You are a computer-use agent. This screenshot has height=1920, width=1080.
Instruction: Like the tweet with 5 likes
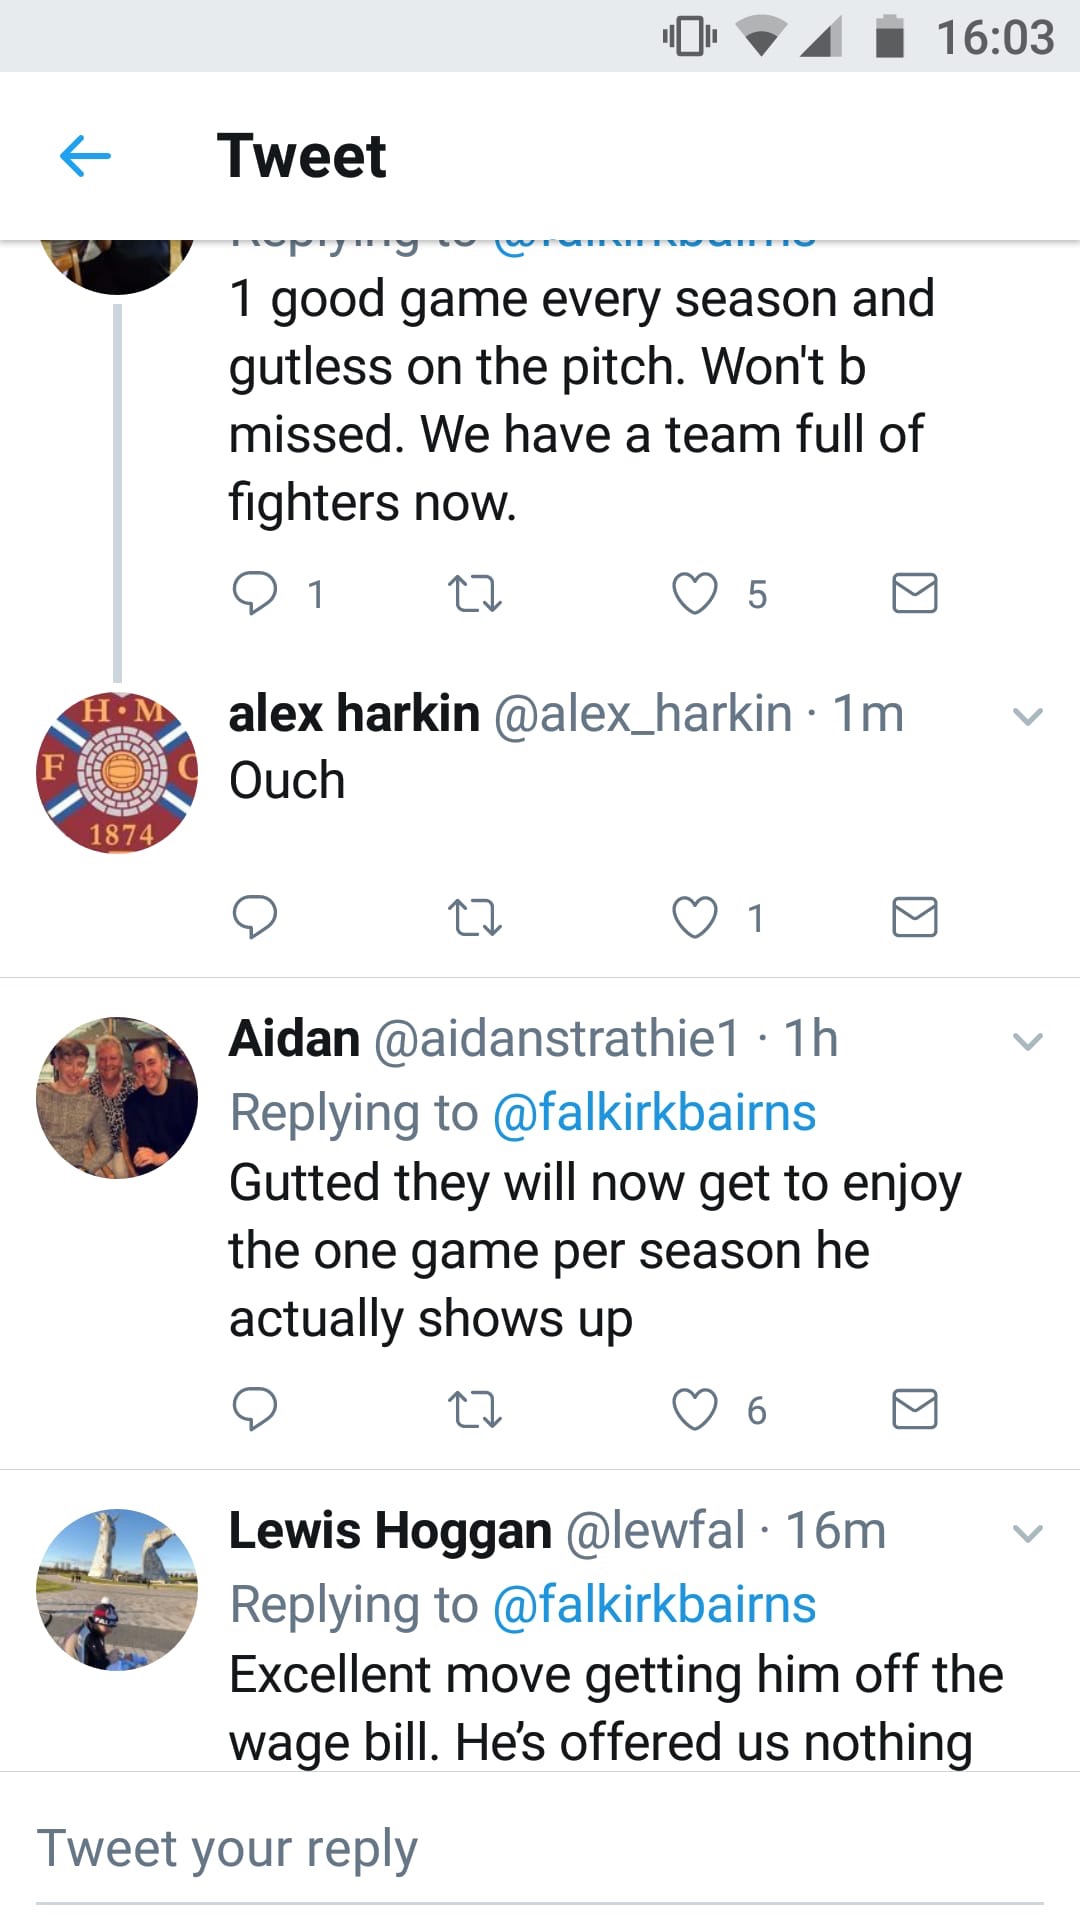(x=694, y=593)
